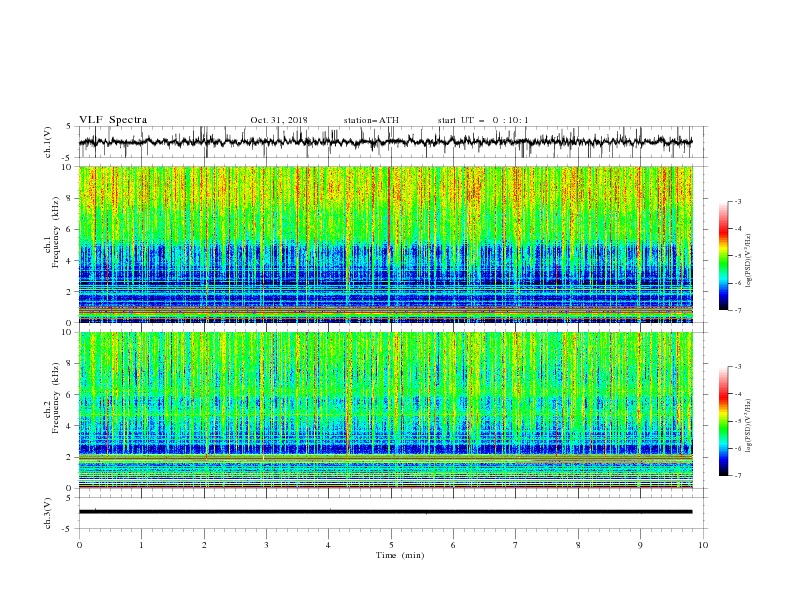Click the "-3" tick on lower colorbar

[738, 367]
